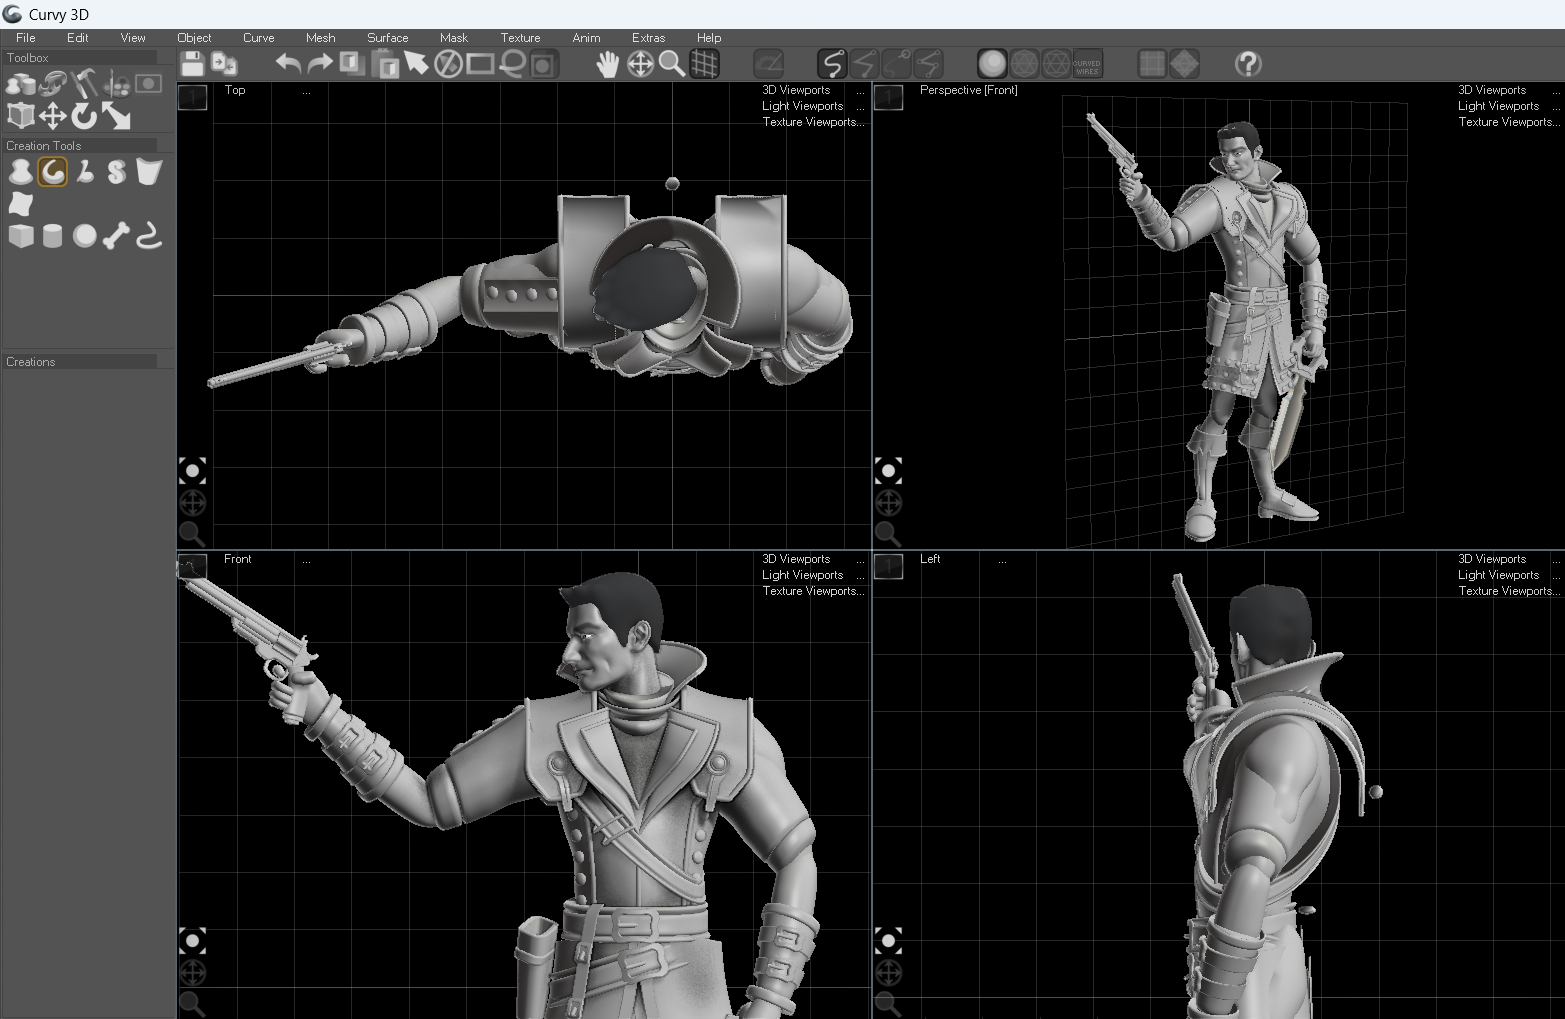Choose the cup-shaped creation tool

point(148,172)
